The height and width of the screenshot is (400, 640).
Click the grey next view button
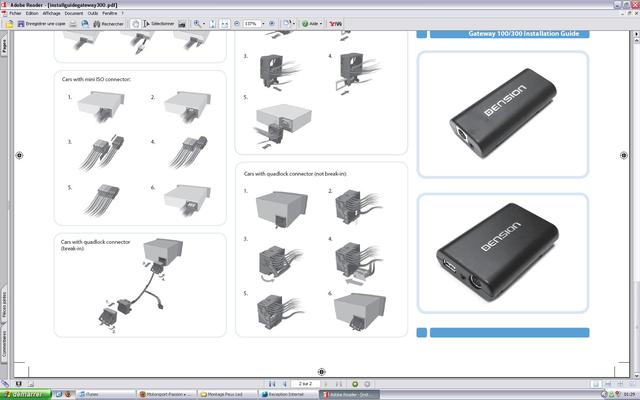(x=367, y=384)
